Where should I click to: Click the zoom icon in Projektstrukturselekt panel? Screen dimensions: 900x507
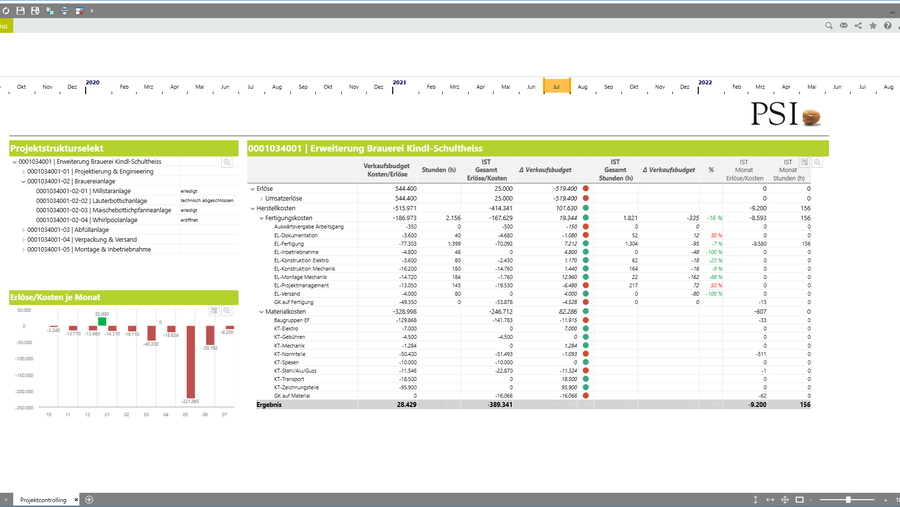tap(227, 162)
